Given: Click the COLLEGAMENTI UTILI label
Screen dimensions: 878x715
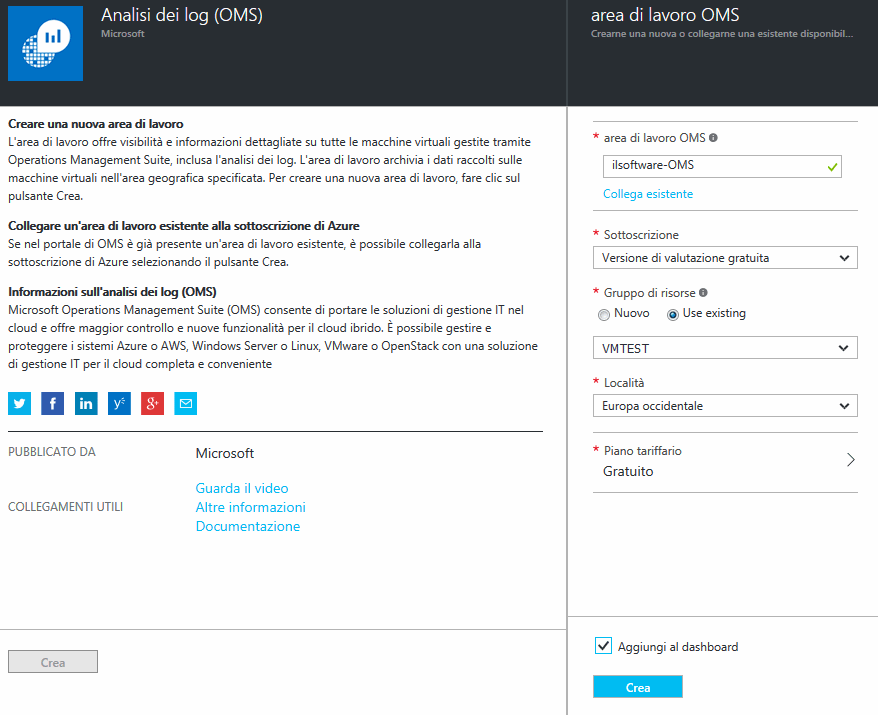Looking at the screenshot, I should [66, 507].
